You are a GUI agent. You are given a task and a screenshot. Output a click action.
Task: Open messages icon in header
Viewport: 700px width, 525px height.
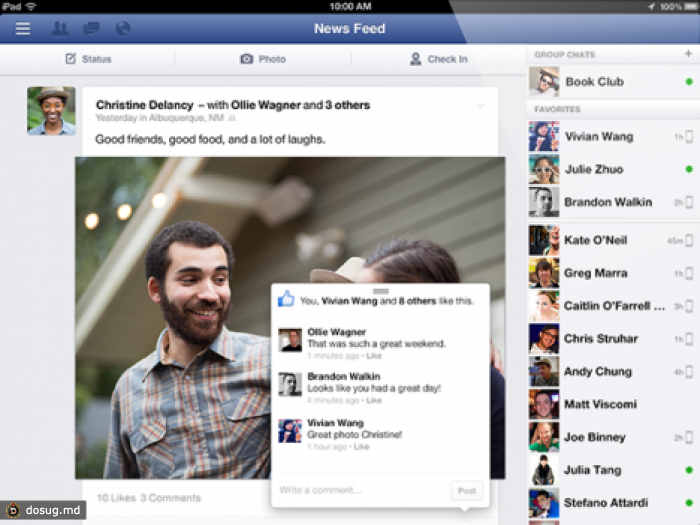pyautogui.click(x=92, y=29)
